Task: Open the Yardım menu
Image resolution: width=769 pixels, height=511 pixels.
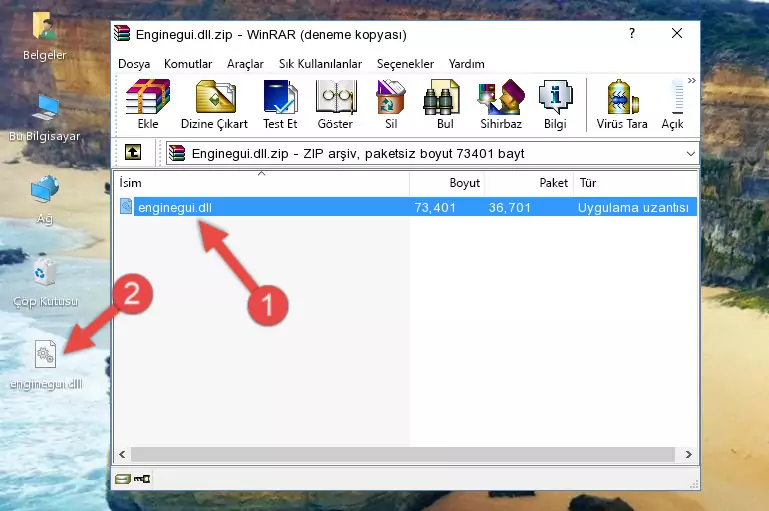Action: click(466, 64)
